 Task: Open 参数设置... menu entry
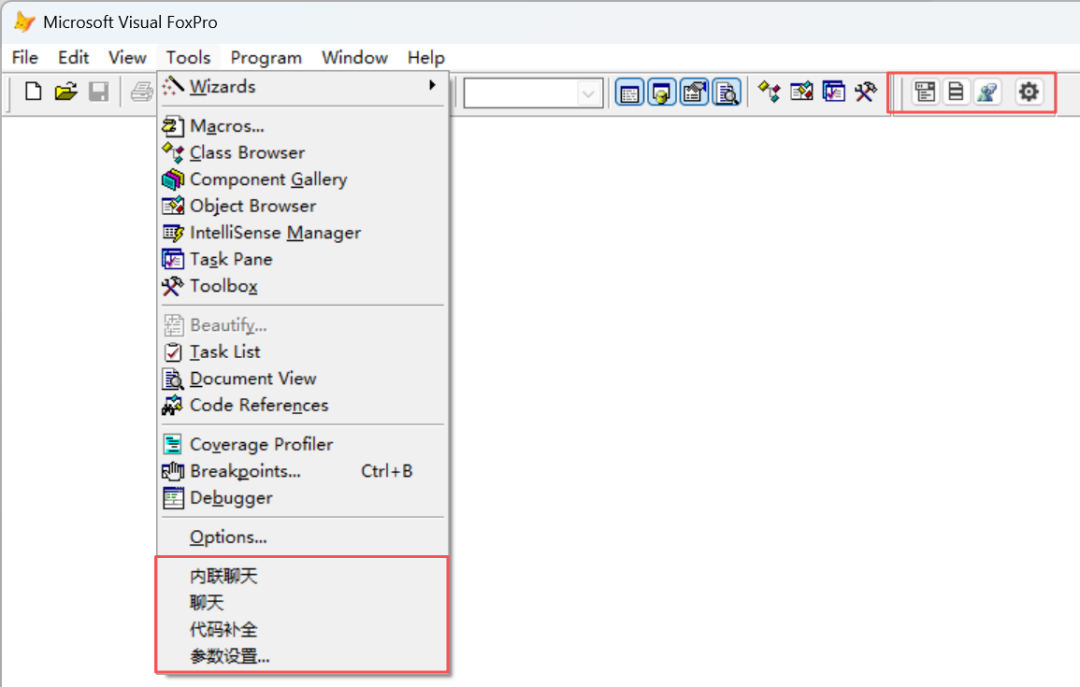click(x=303, y=657)
